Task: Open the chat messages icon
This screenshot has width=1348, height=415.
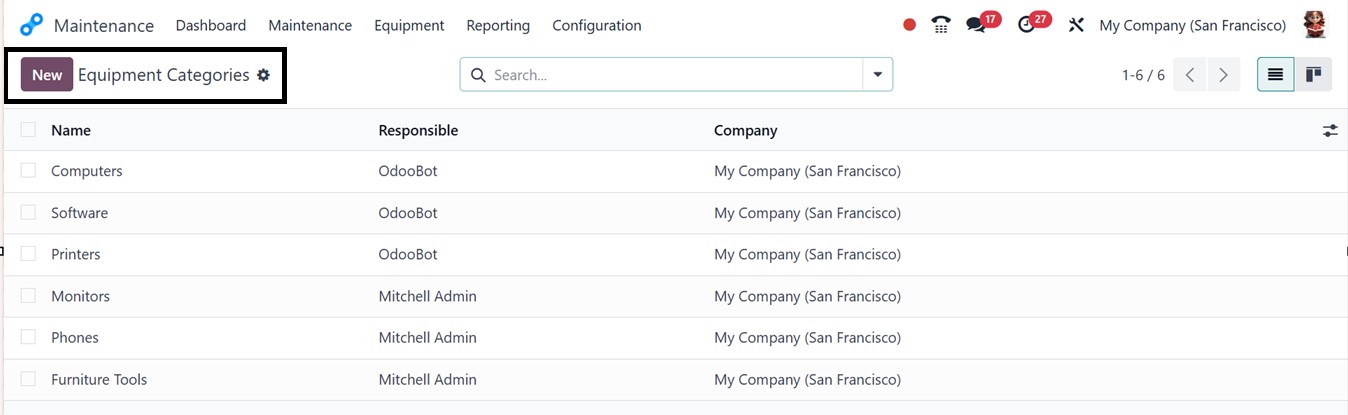Action: 976,25
